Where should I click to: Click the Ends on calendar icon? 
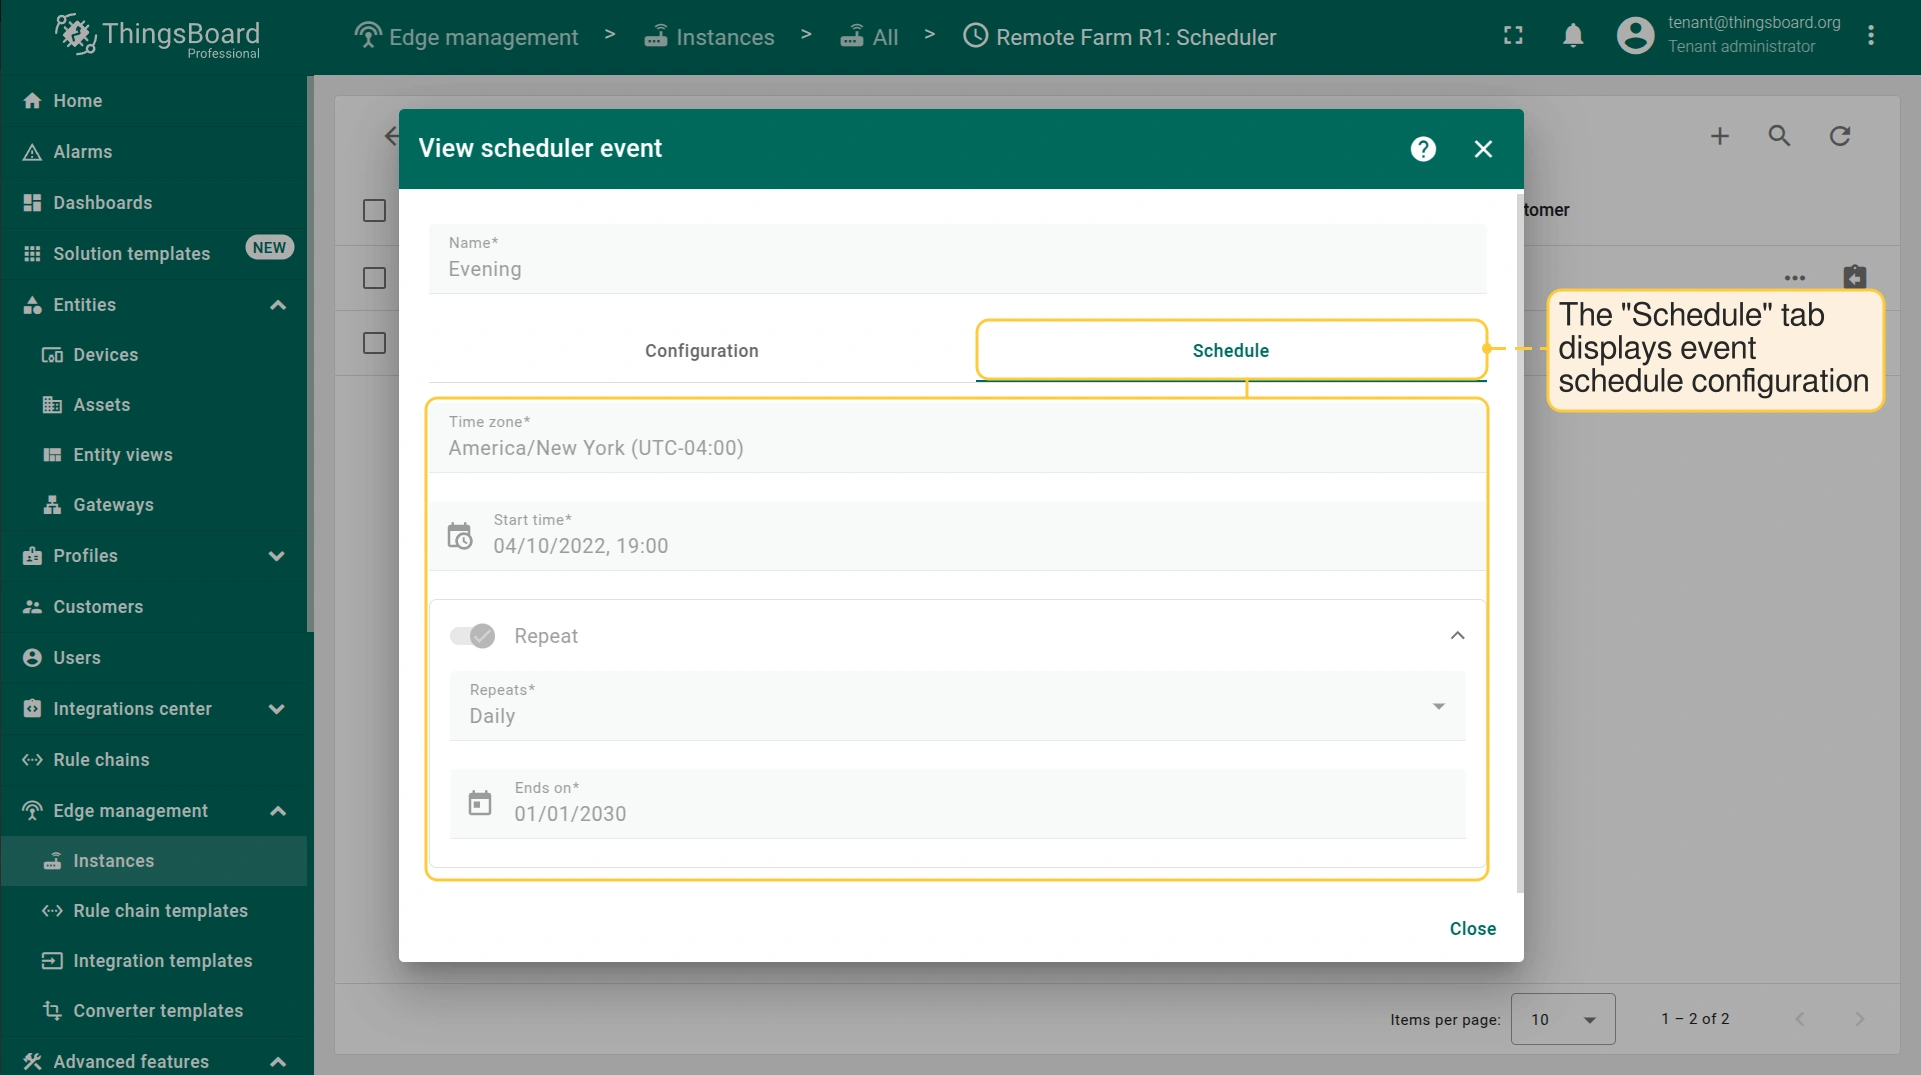480,803
